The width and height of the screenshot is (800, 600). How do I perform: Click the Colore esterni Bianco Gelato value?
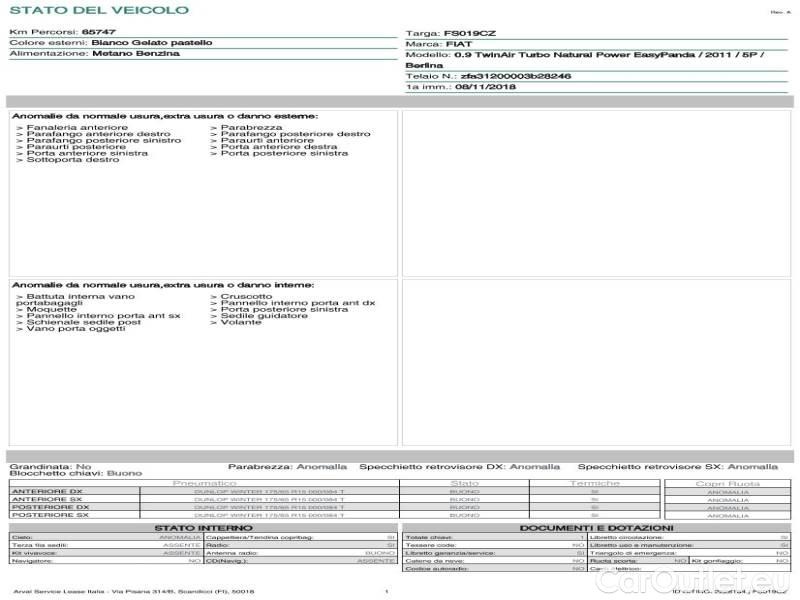pyautogui.click(x=151, y=43)
